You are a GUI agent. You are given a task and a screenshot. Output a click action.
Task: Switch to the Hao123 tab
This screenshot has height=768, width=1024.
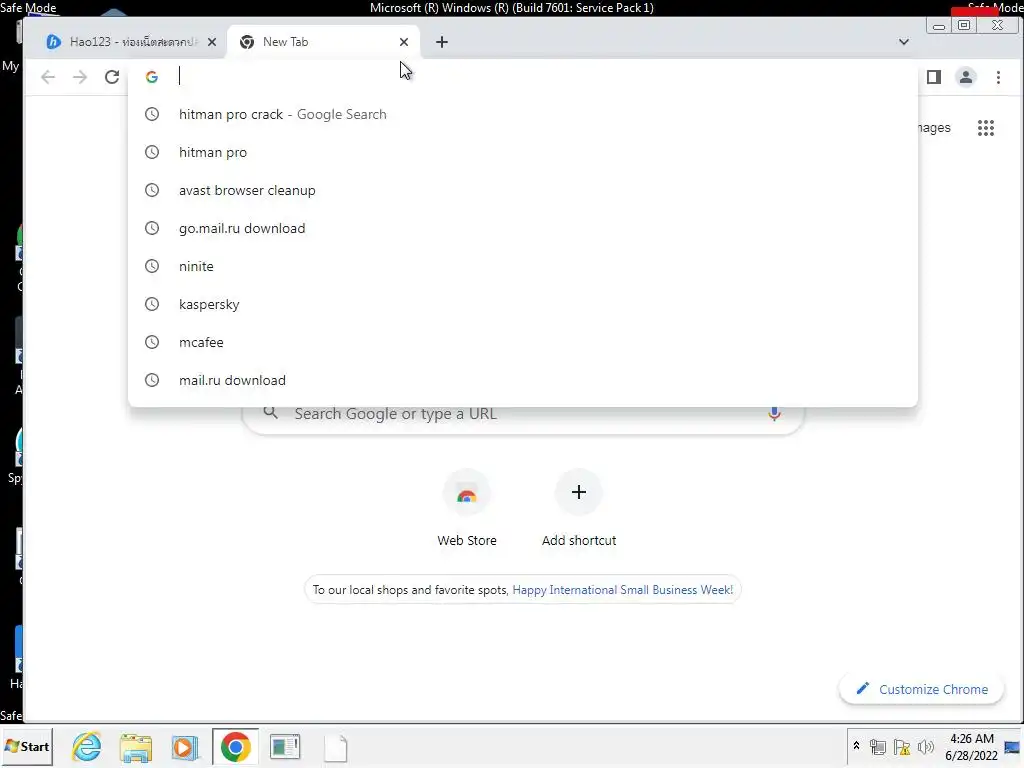coord(125,42)
